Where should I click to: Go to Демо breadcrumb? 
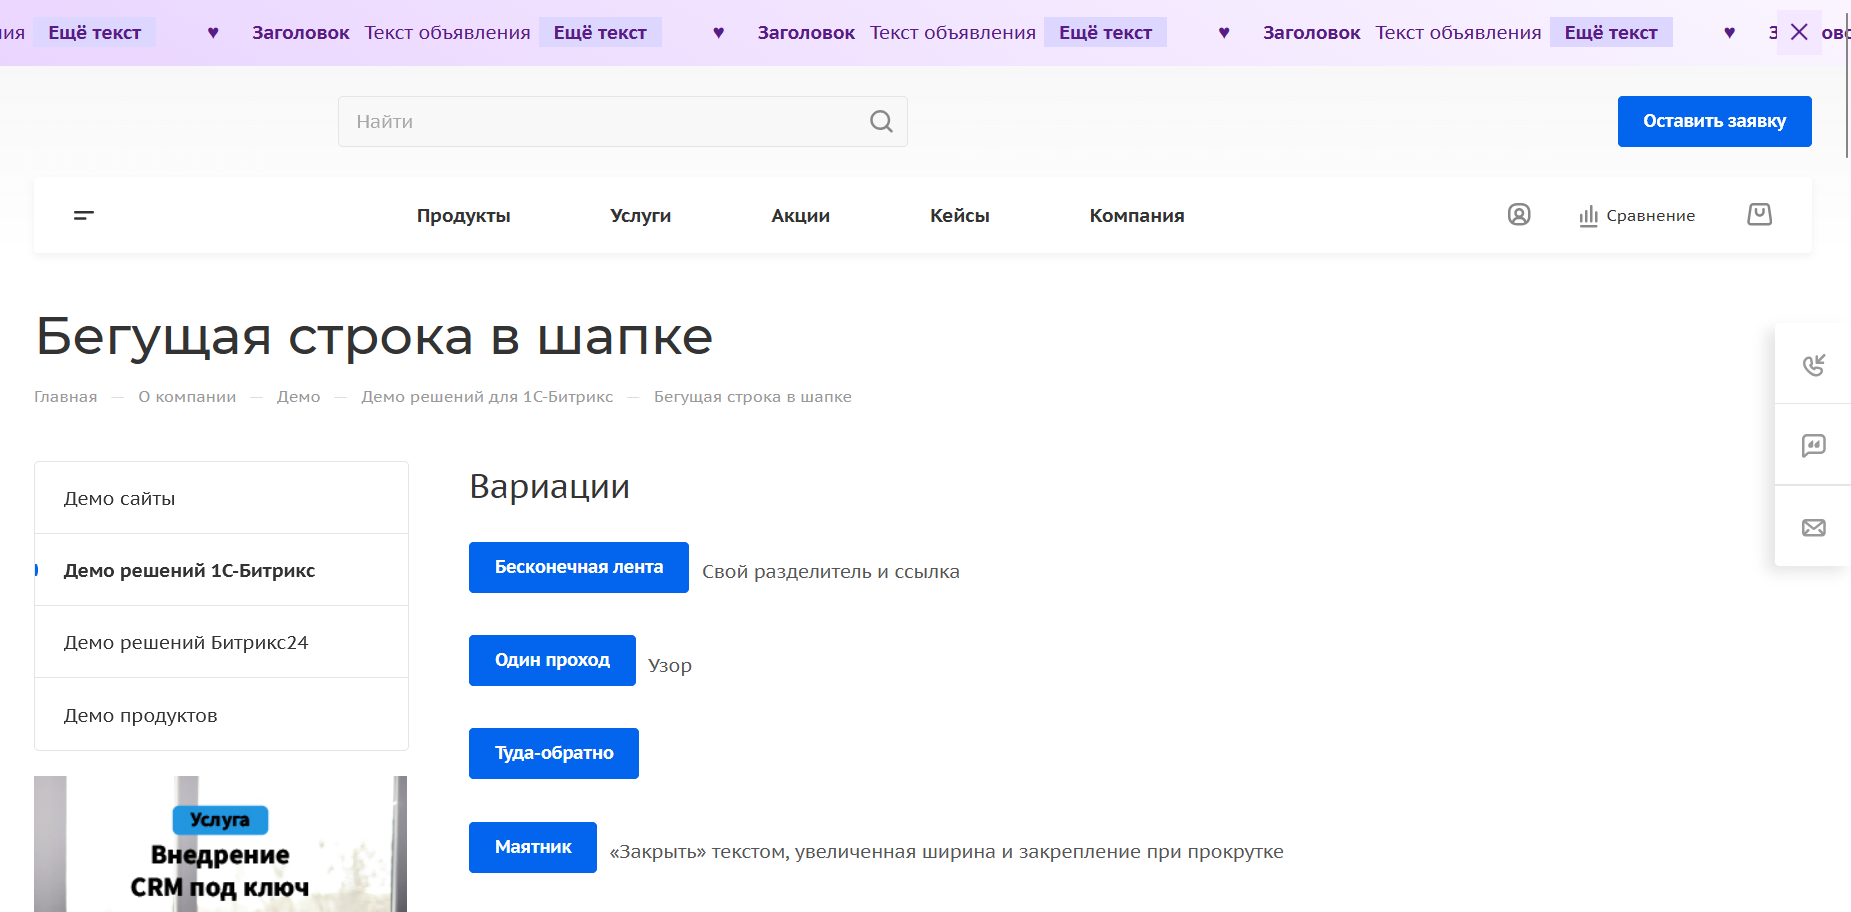(299, 397)
